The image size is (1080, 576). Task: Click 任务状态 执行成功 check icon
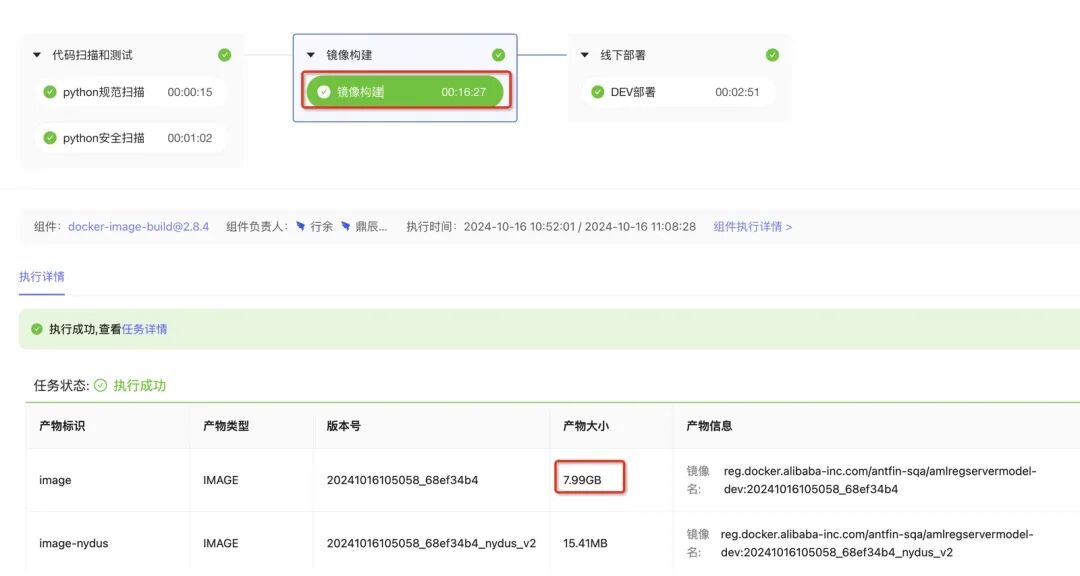tap(101, 385)
